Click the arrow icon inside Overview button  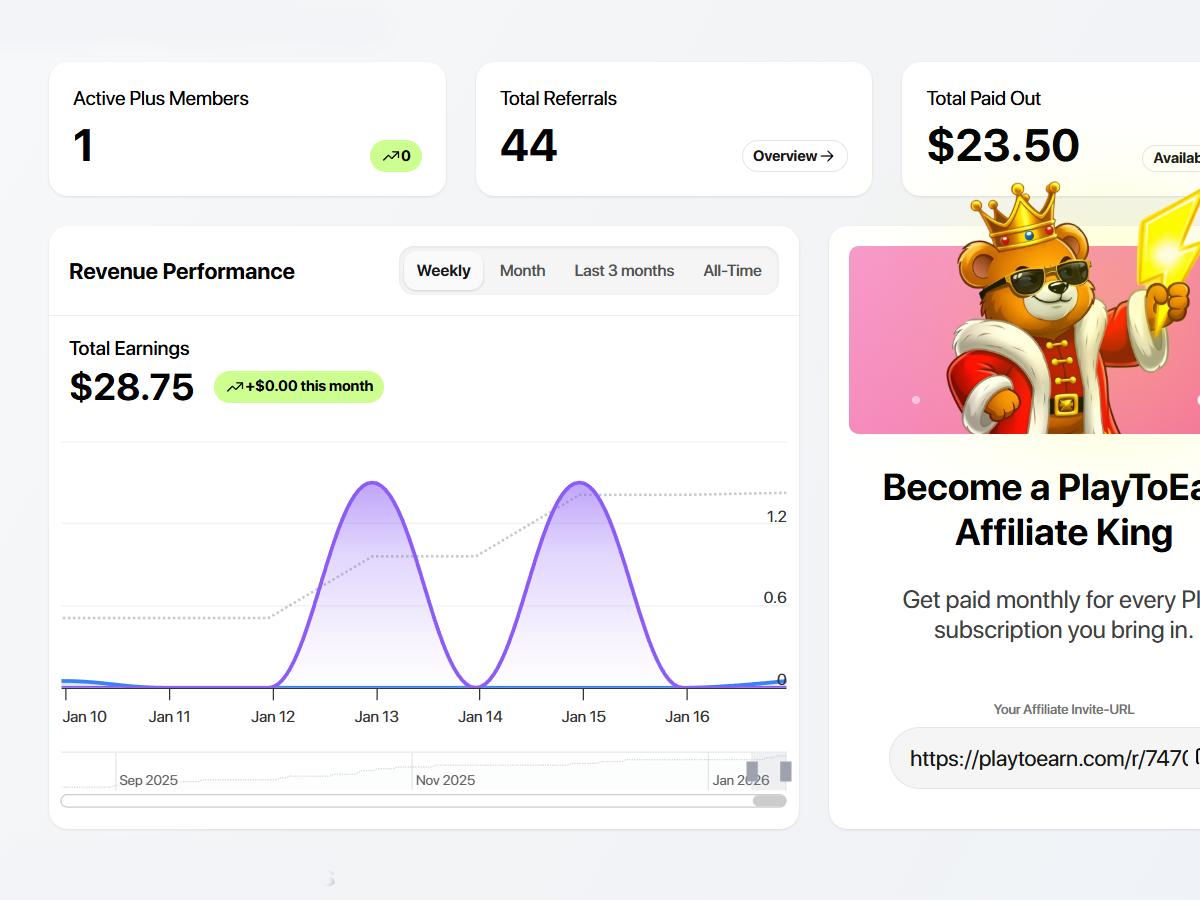[x=830, y=156]
